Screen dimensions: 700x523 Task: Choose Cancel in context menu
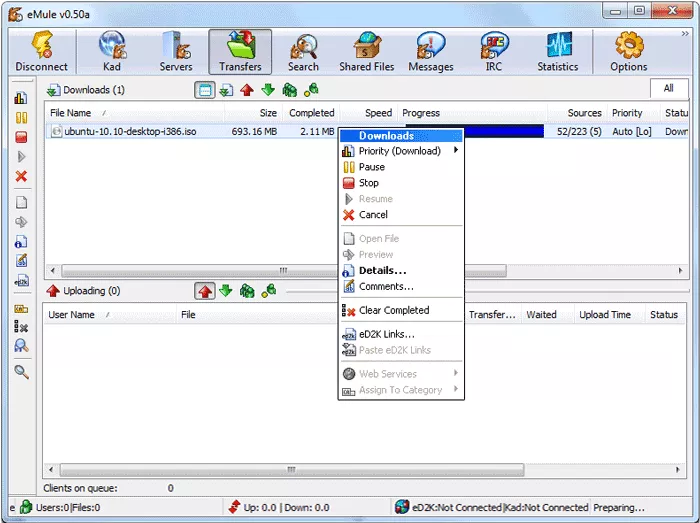pyautogui.click(x=400, y=215)
